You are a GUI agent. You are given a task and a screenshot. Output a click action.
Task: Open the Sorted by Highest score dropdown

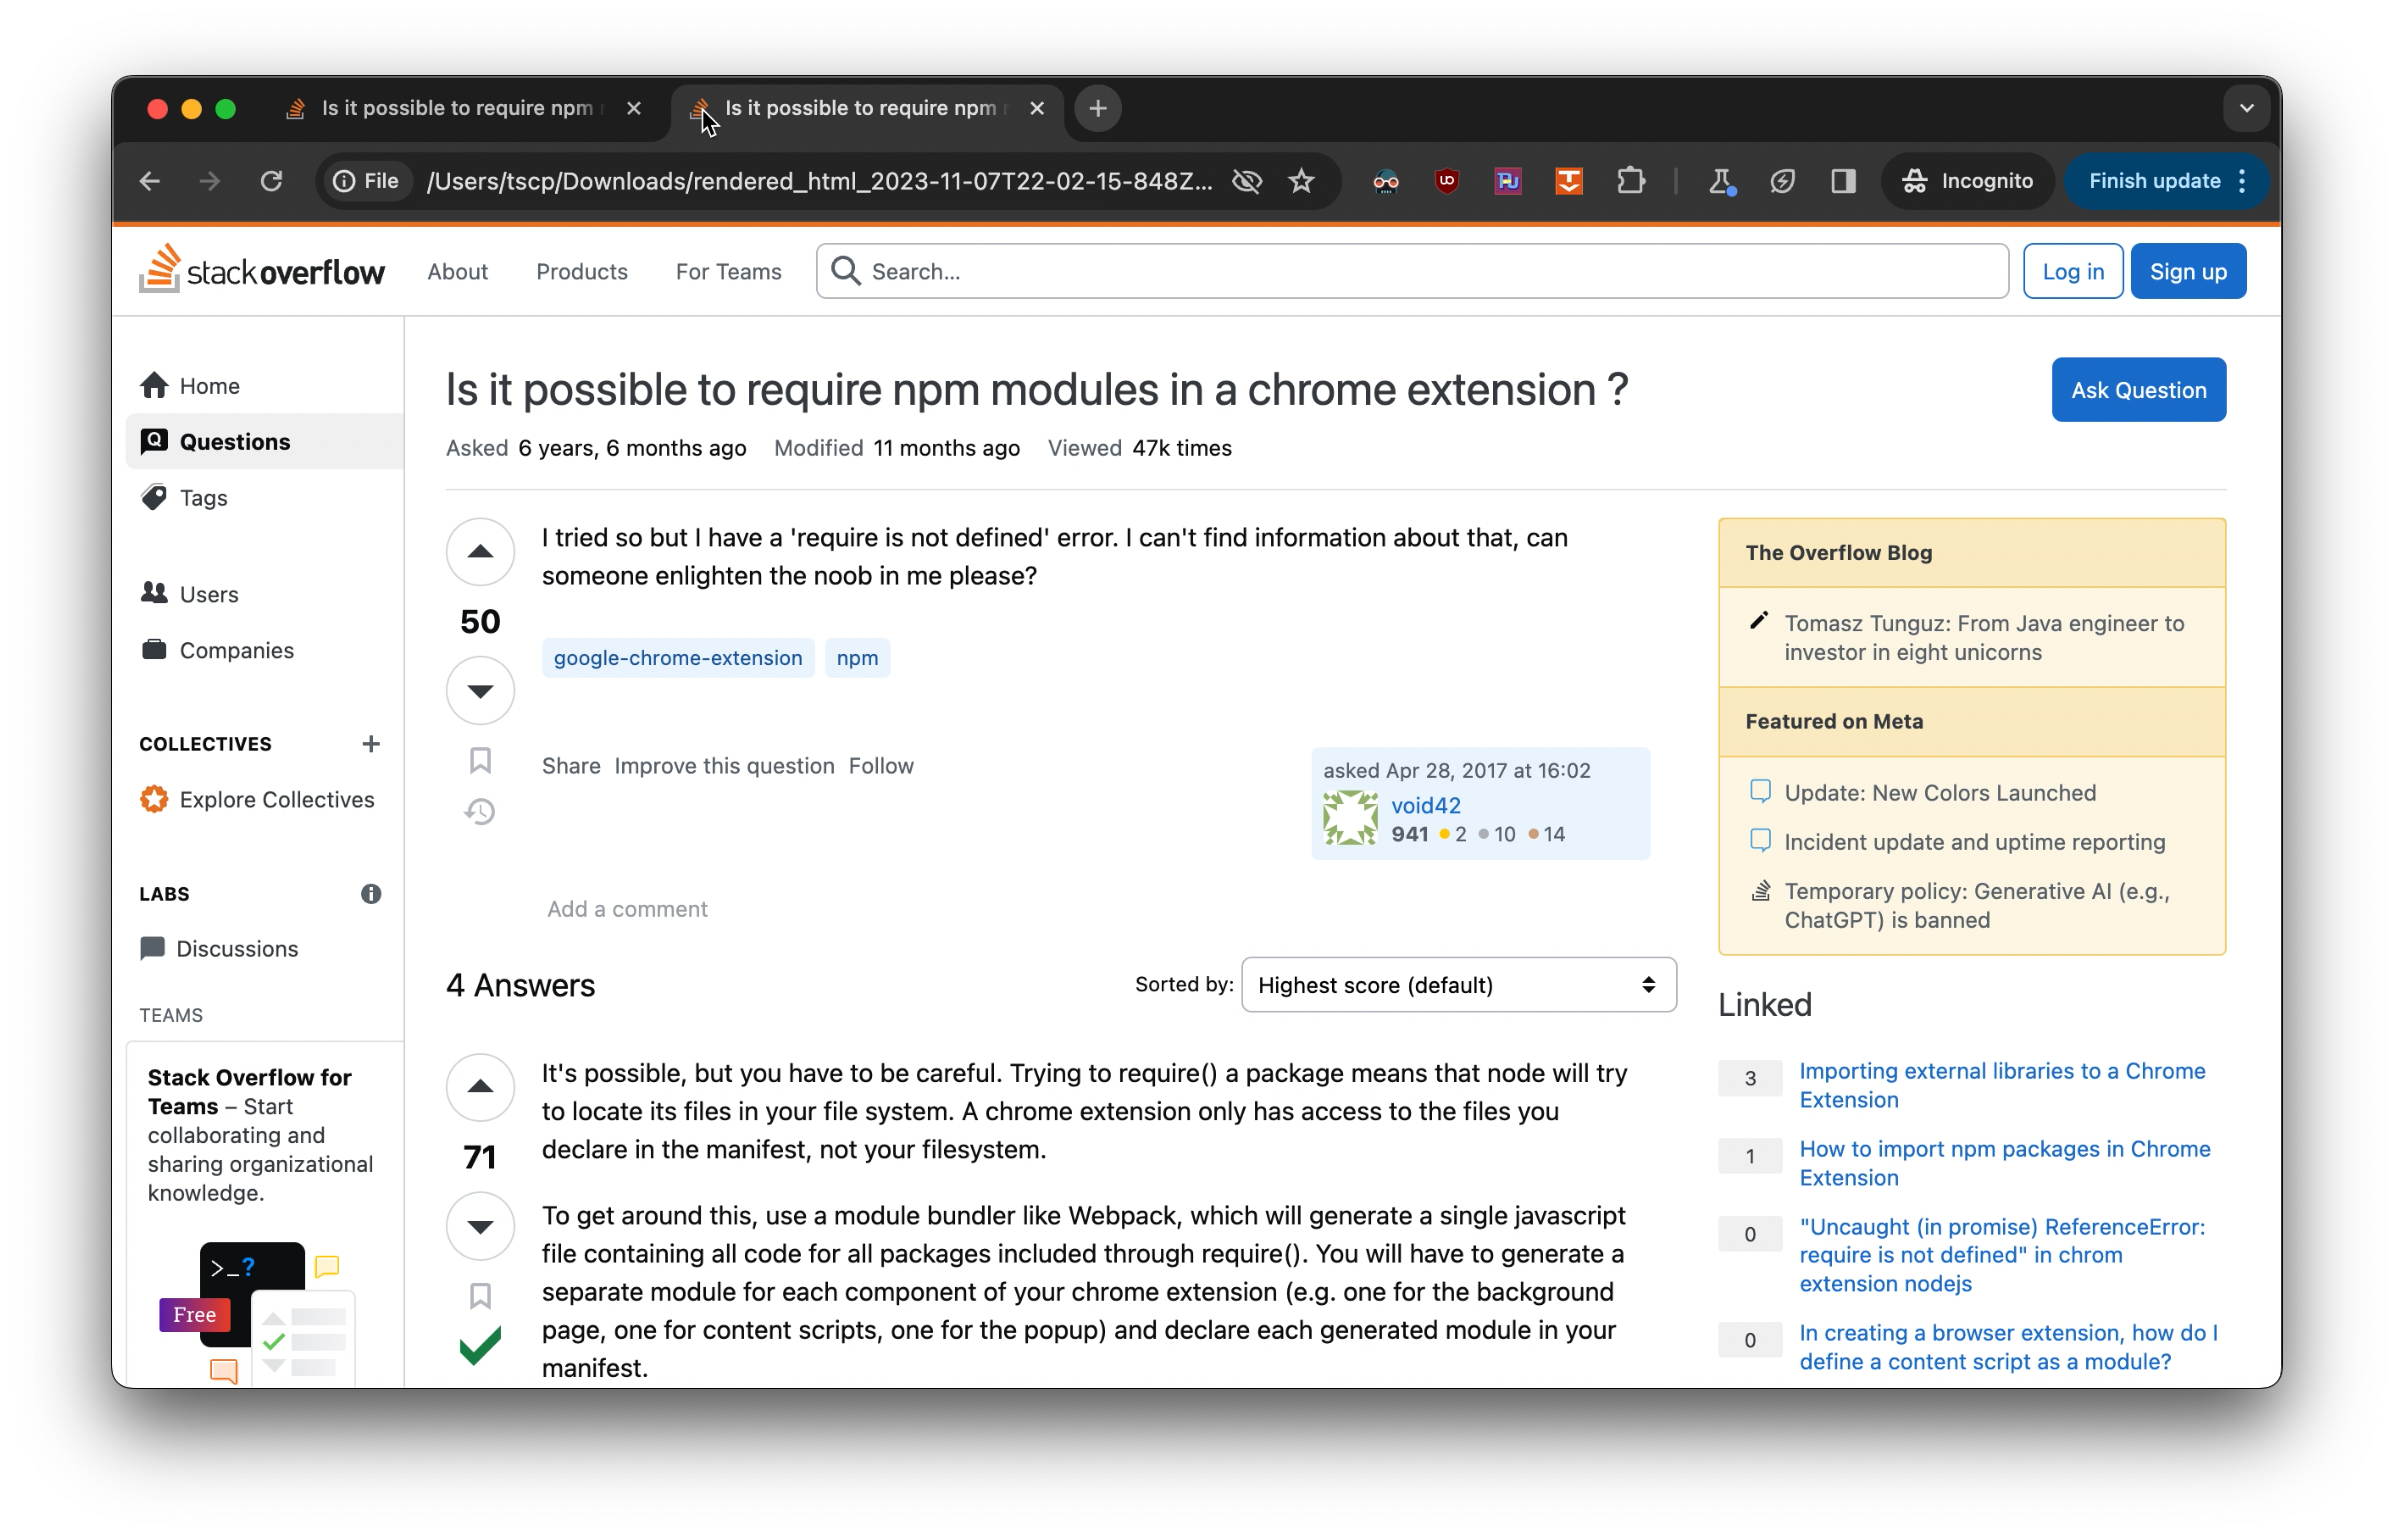coord(1458,985)
